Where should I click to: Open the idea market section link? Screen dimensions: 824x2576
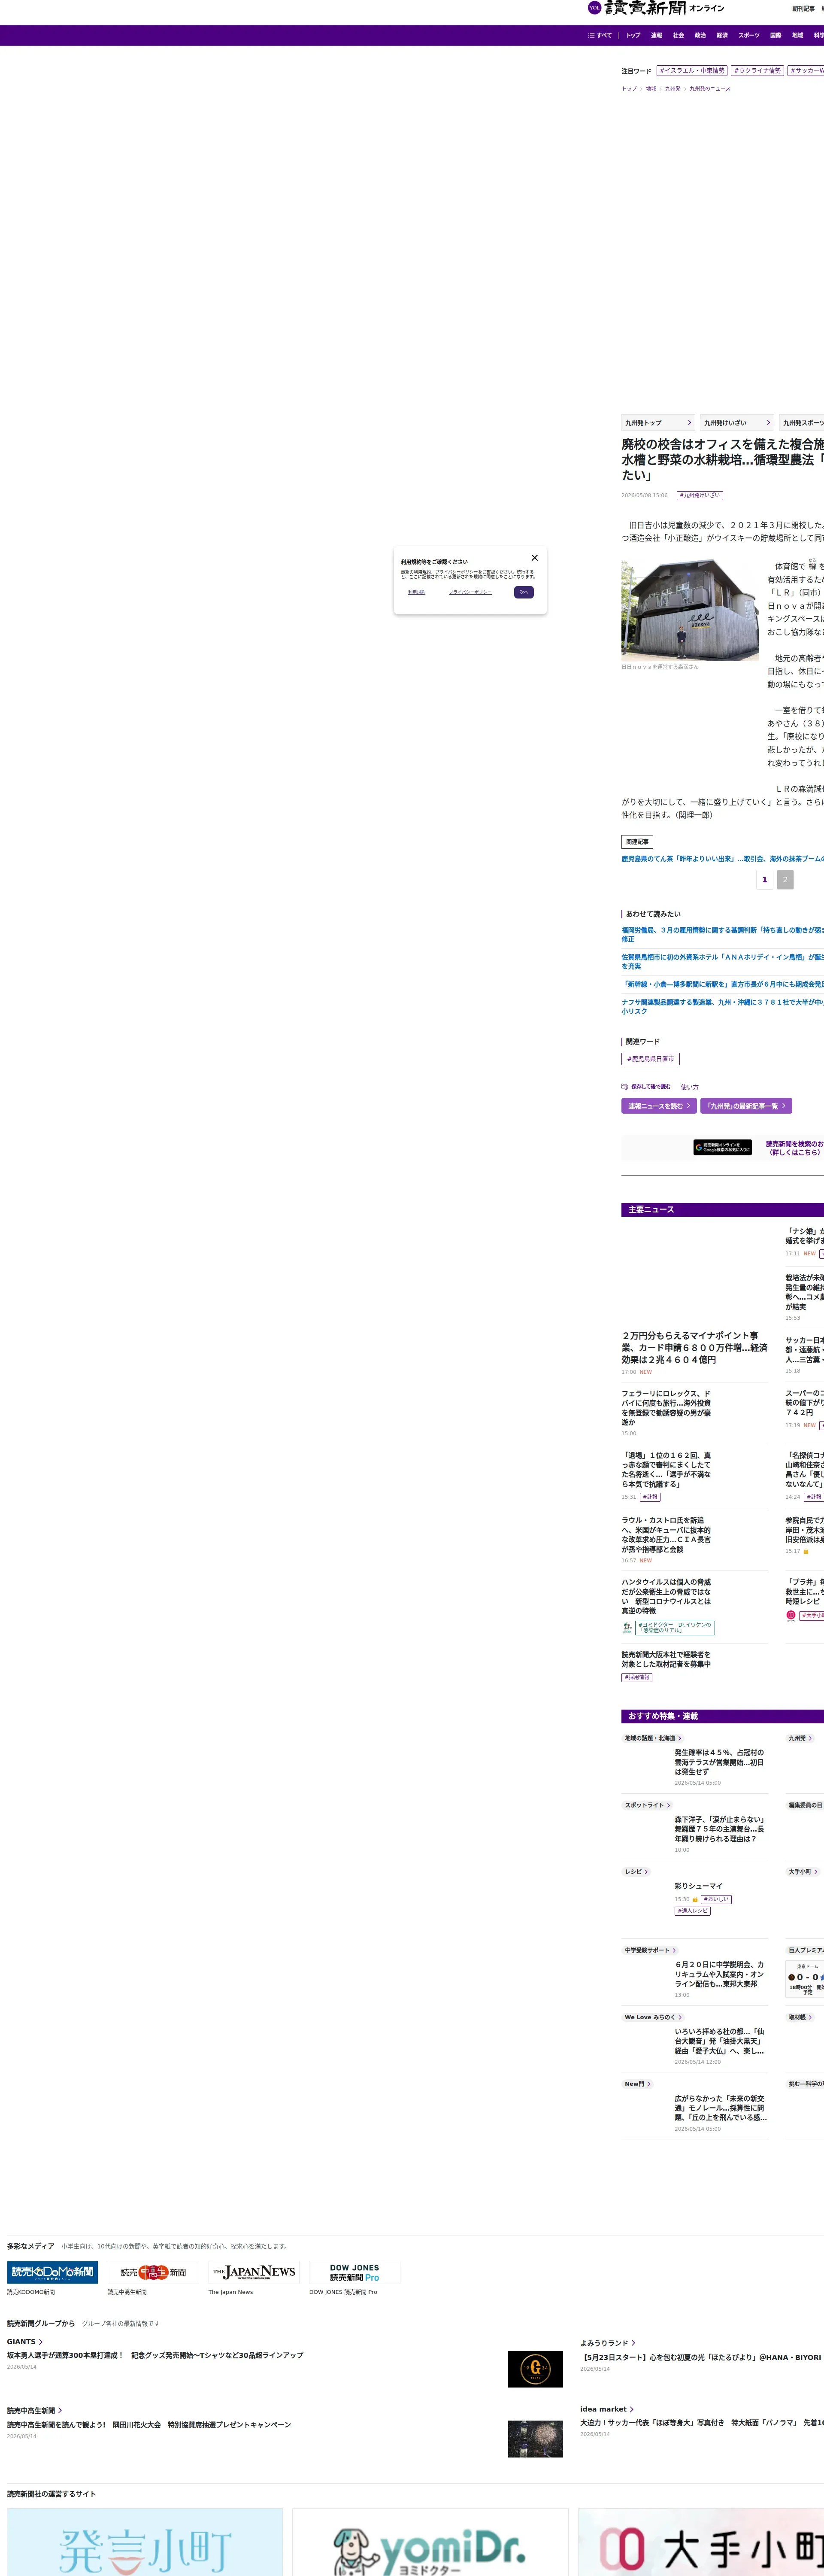606,2409
